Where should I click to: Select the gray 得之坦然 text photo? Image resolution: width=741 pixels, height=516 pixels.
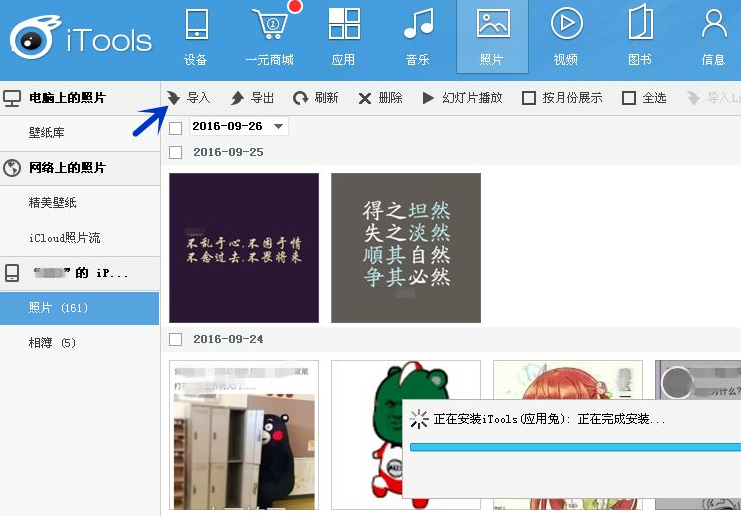(x=406, y=248)
